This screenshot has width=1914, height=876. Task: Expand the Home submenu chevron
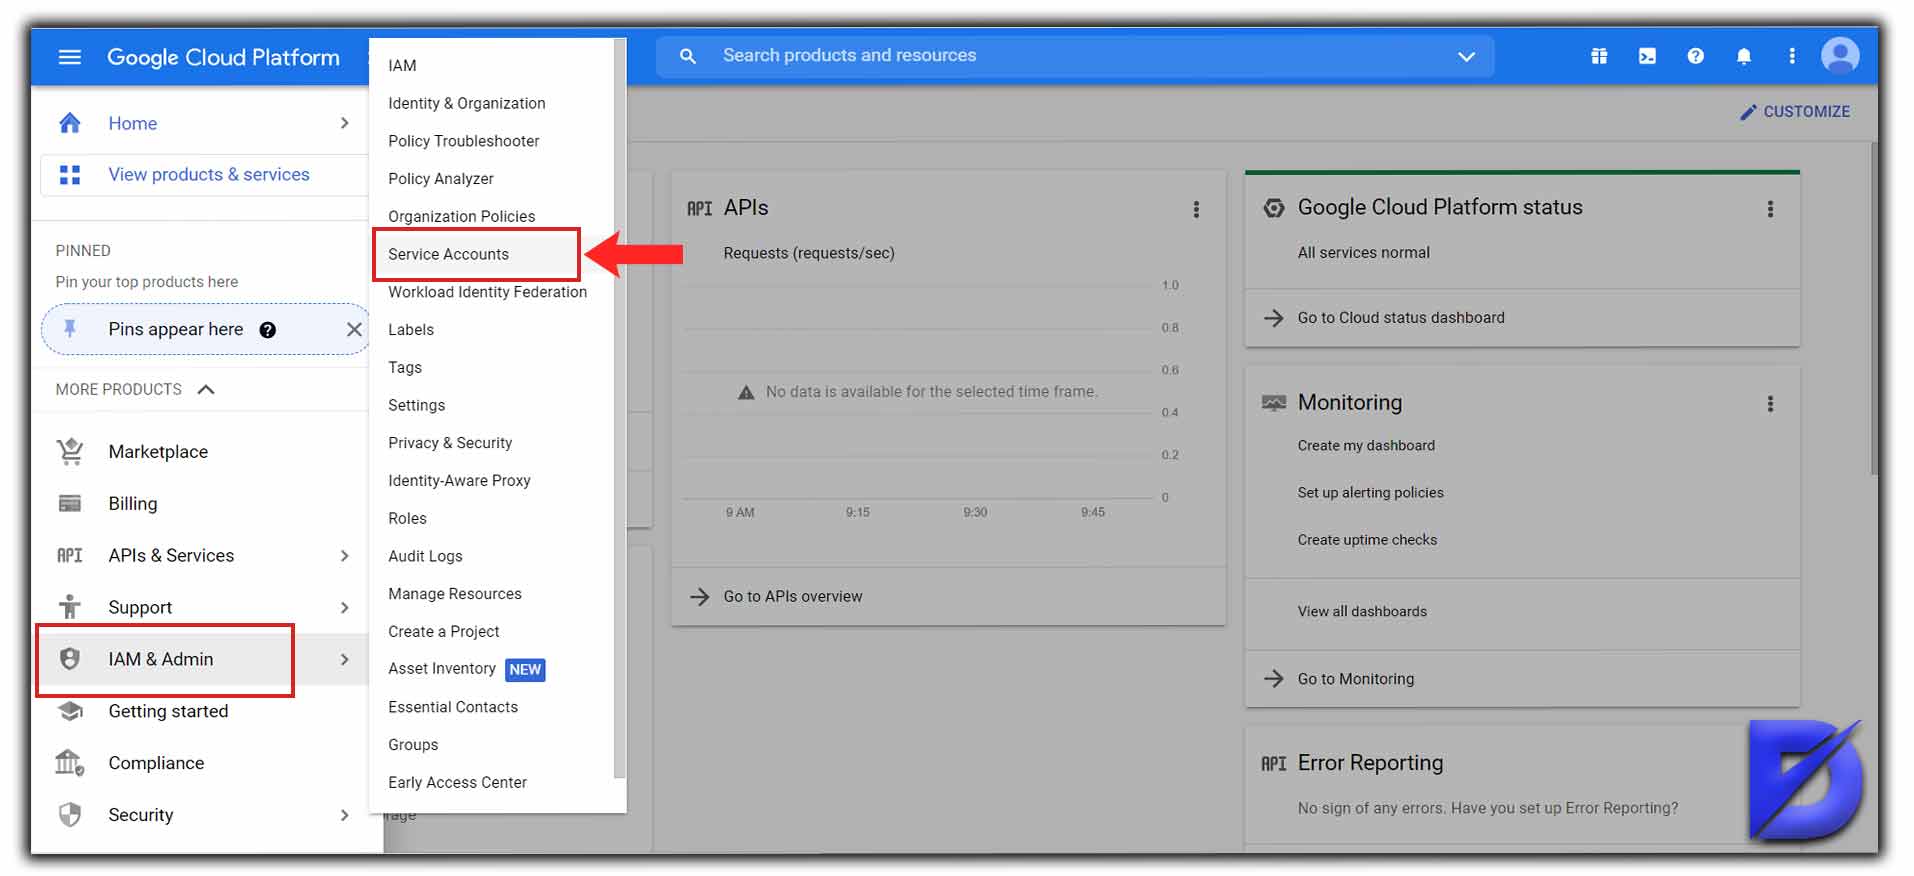[x=344, y=123]
